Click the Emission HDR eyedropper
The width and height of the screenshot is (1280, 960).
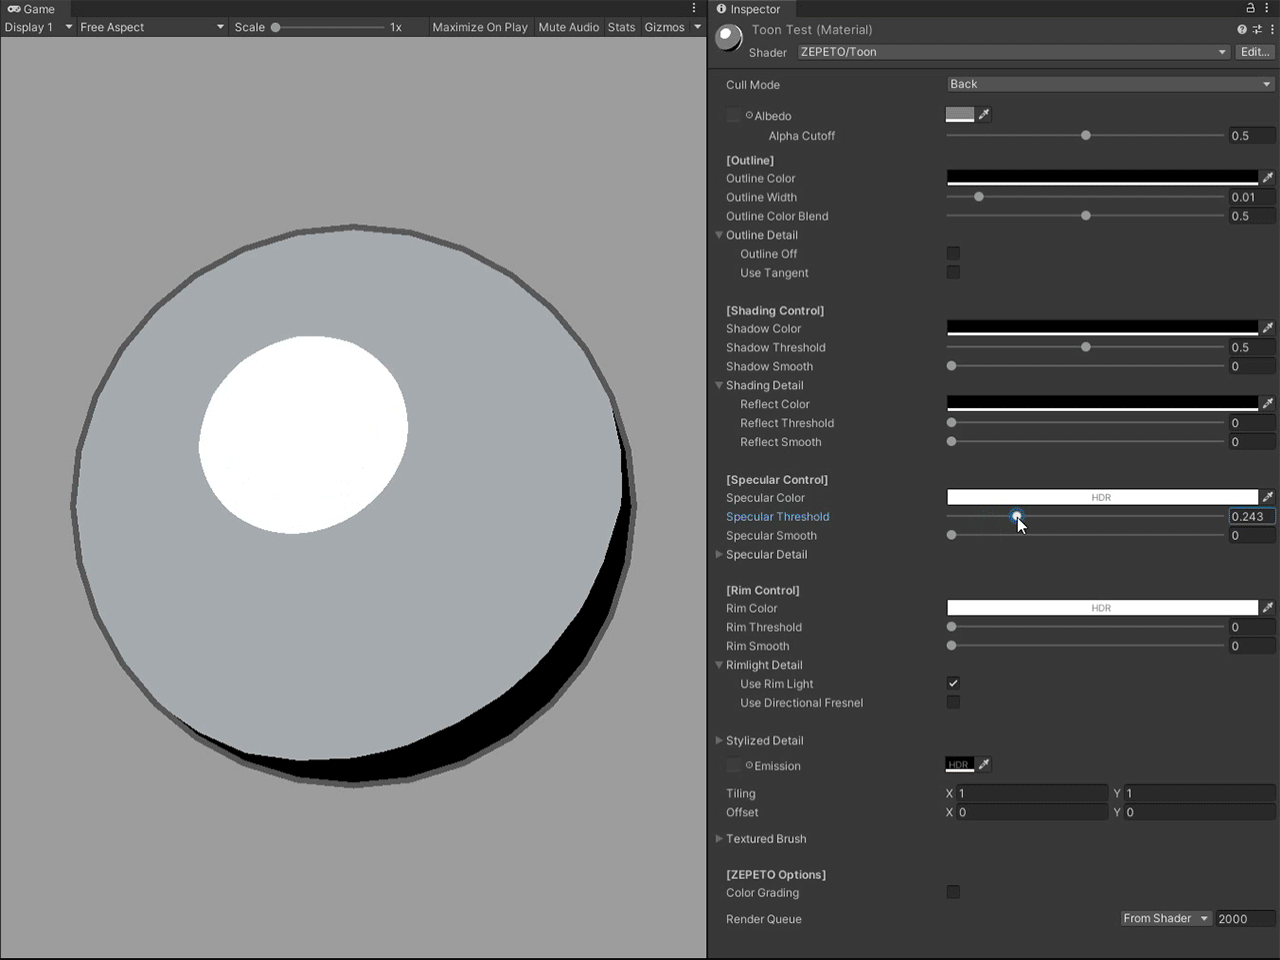pos(984,764)
